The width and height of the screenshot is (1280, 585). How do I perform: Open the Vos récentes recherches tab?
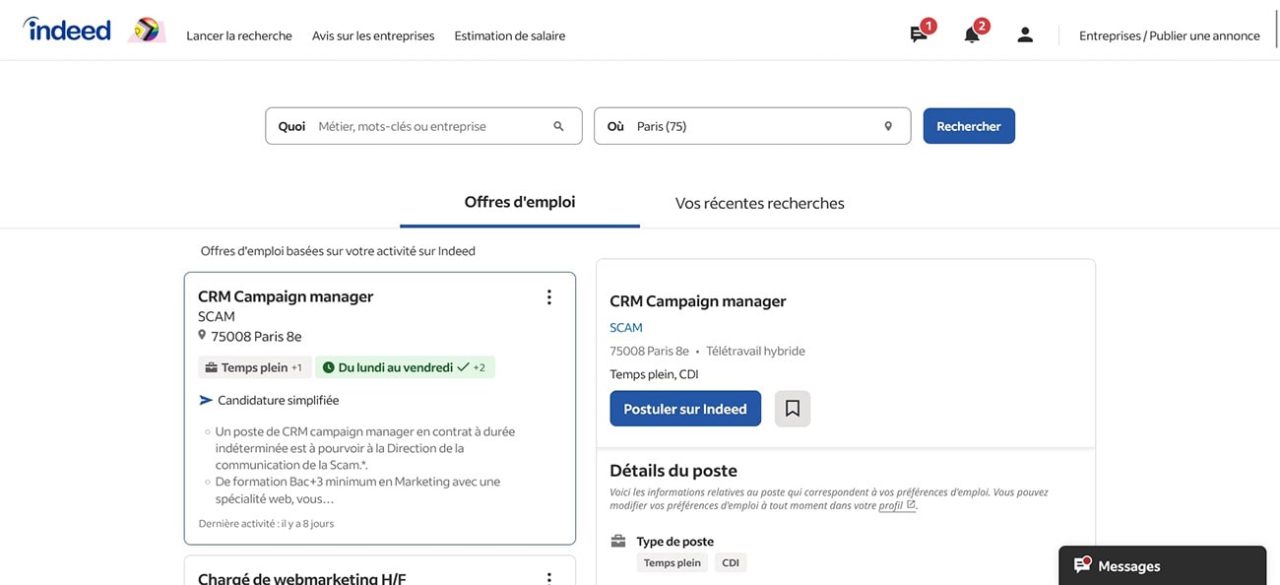(759, 203)
